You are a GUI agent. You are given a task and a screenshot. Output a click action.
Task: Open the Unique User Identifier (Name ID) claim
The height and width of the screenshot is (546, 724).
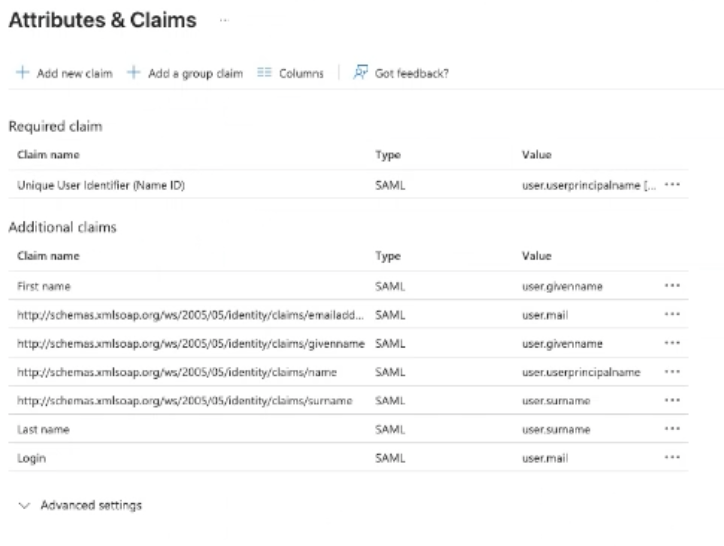tap(101, 185)
